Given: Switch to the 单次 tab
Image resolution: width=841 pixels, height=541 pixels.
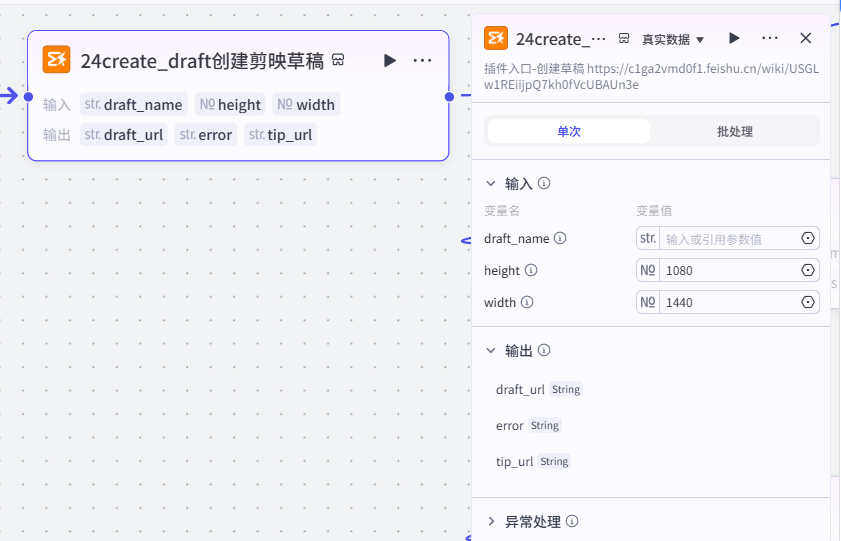Looking at the screenshot, I should 569,131.
